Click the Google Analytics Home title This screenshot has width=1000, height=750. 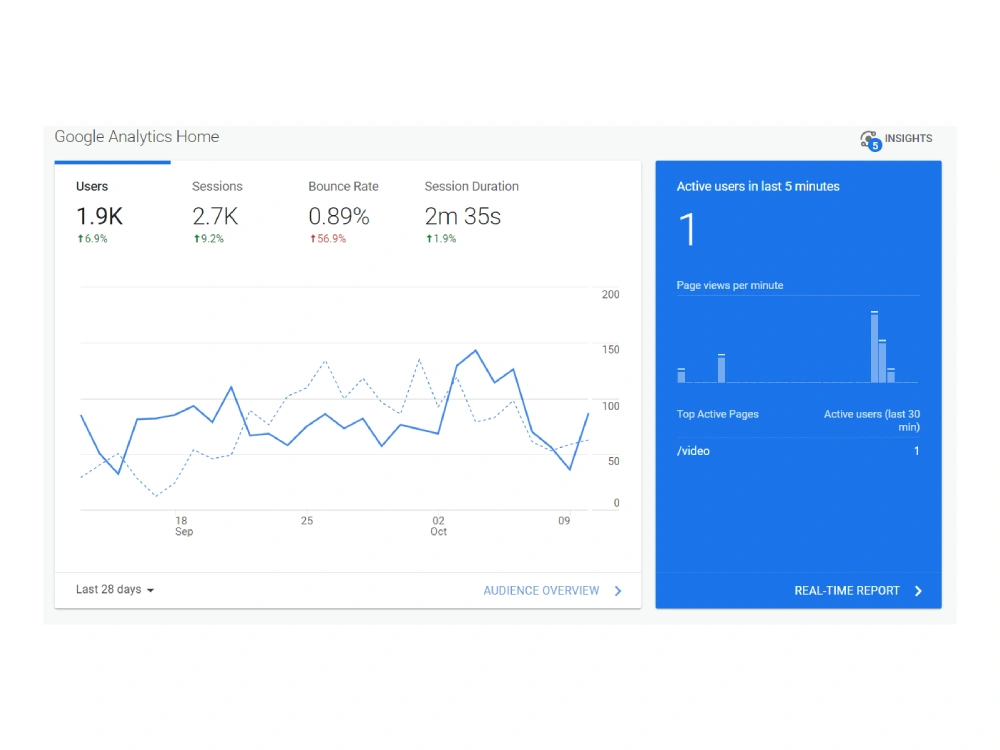point(136,137)
